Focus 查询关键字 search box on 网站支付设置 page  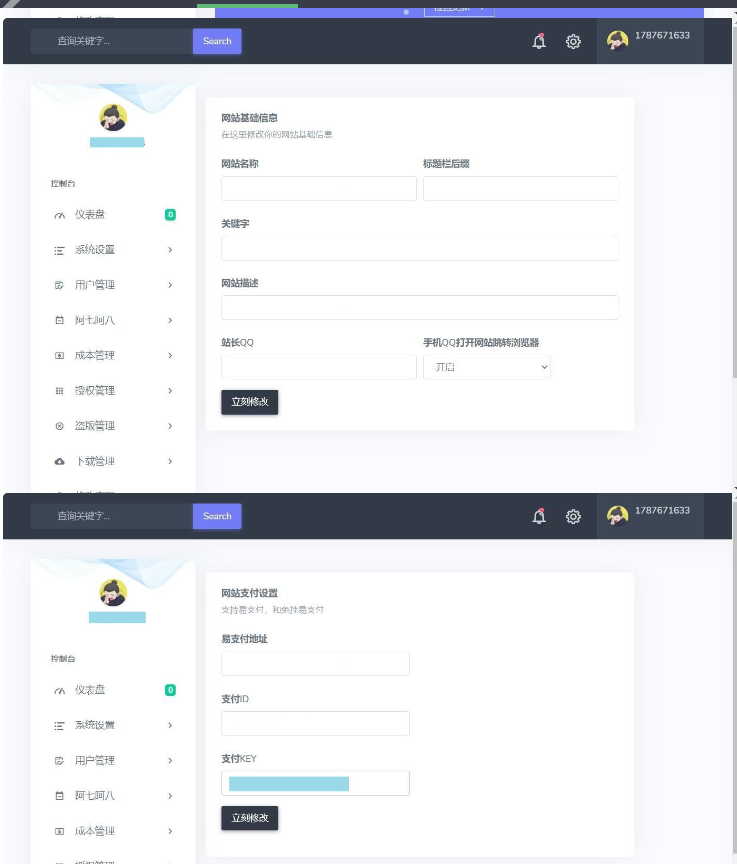tap(112, 516)
